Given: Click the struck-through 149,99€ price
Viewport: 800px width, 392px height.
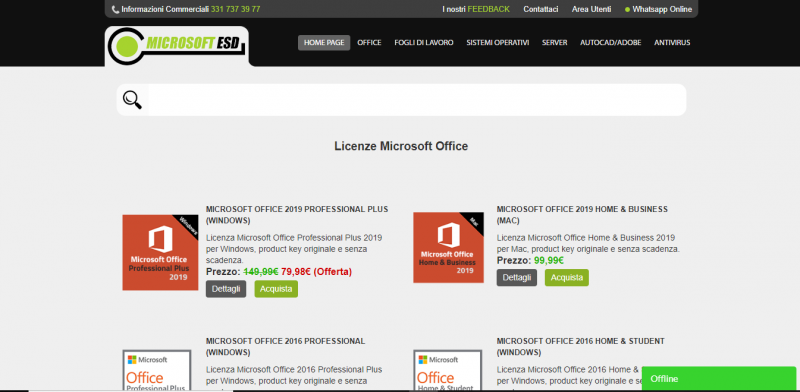Looking at the screenshot, I should (x=261, y=272).
